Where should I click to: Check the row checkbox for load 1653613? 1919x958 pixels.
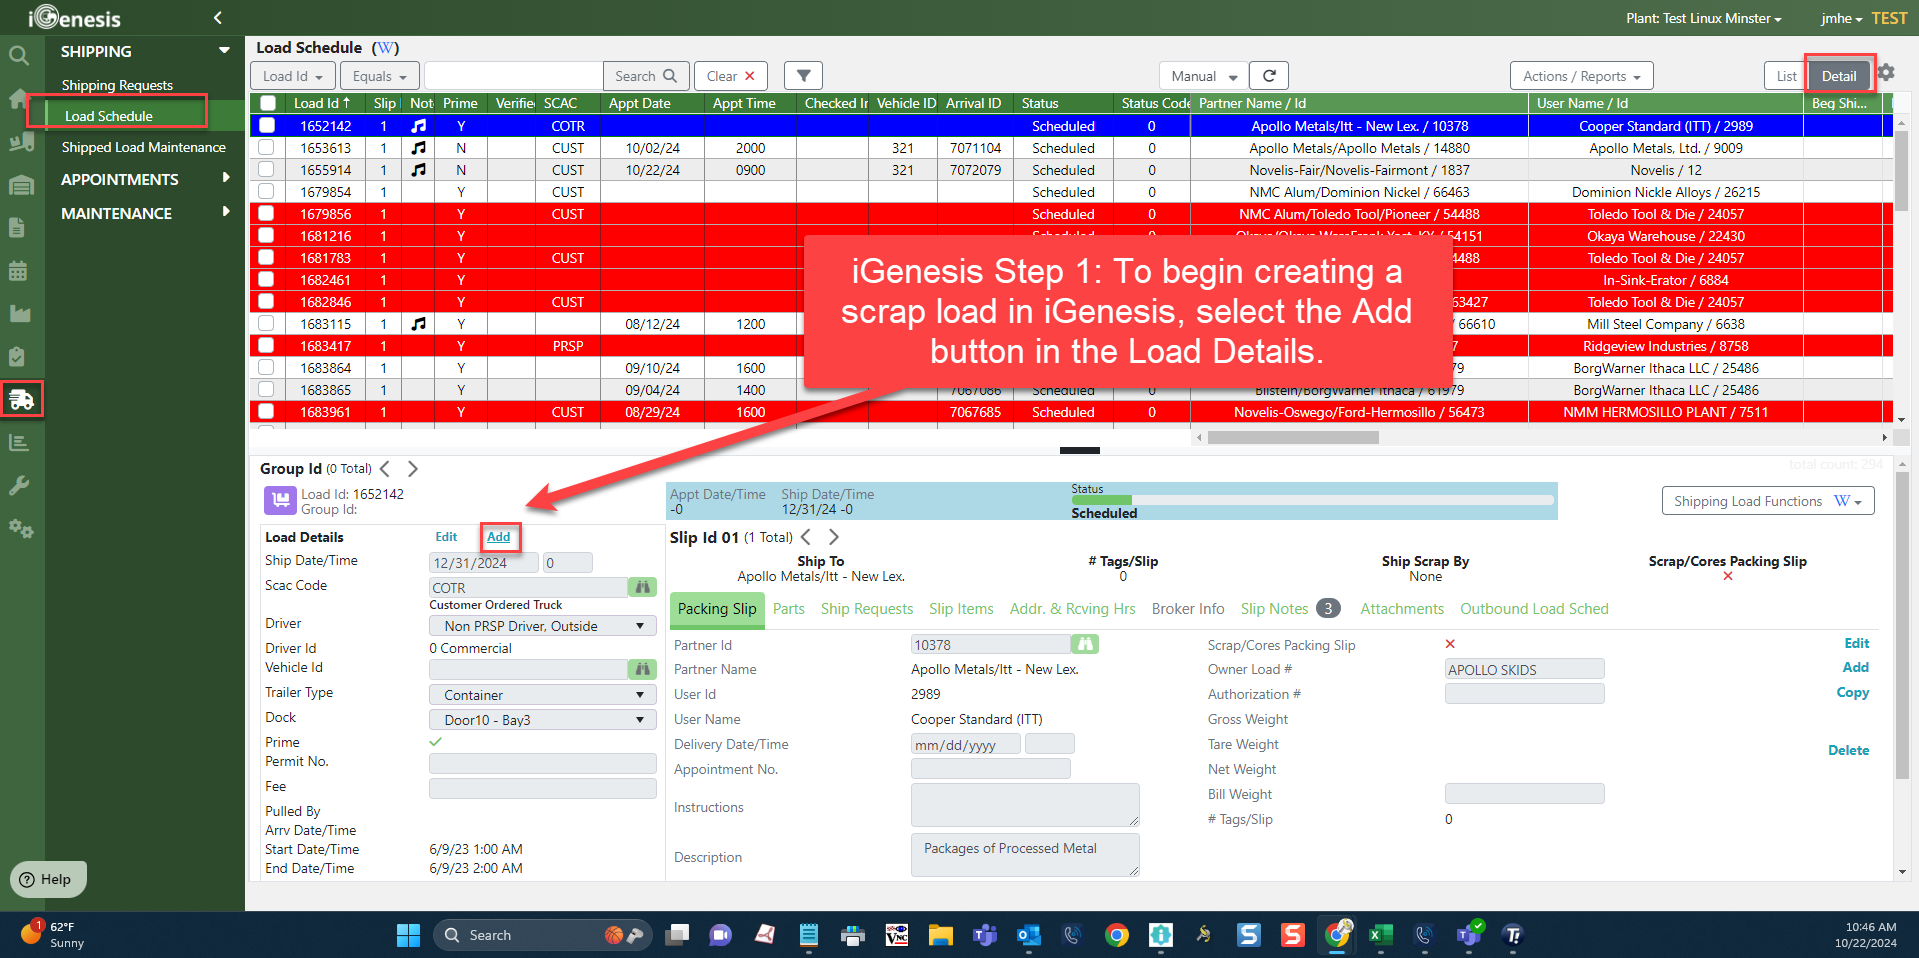[x=266, y=148]
